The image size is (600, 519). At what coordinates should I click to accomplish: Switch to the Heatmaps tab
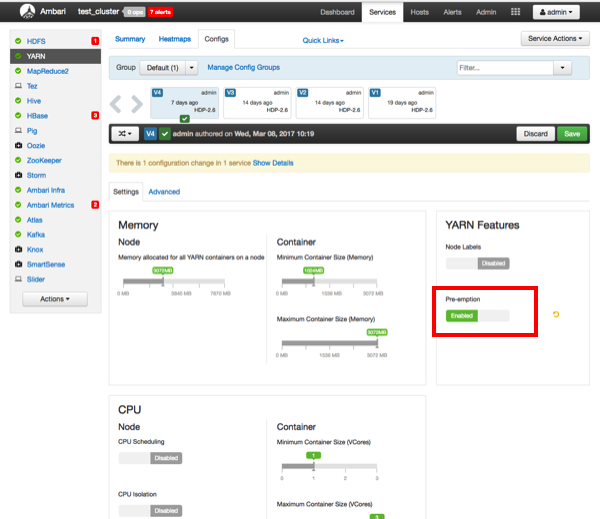(174, 39)
